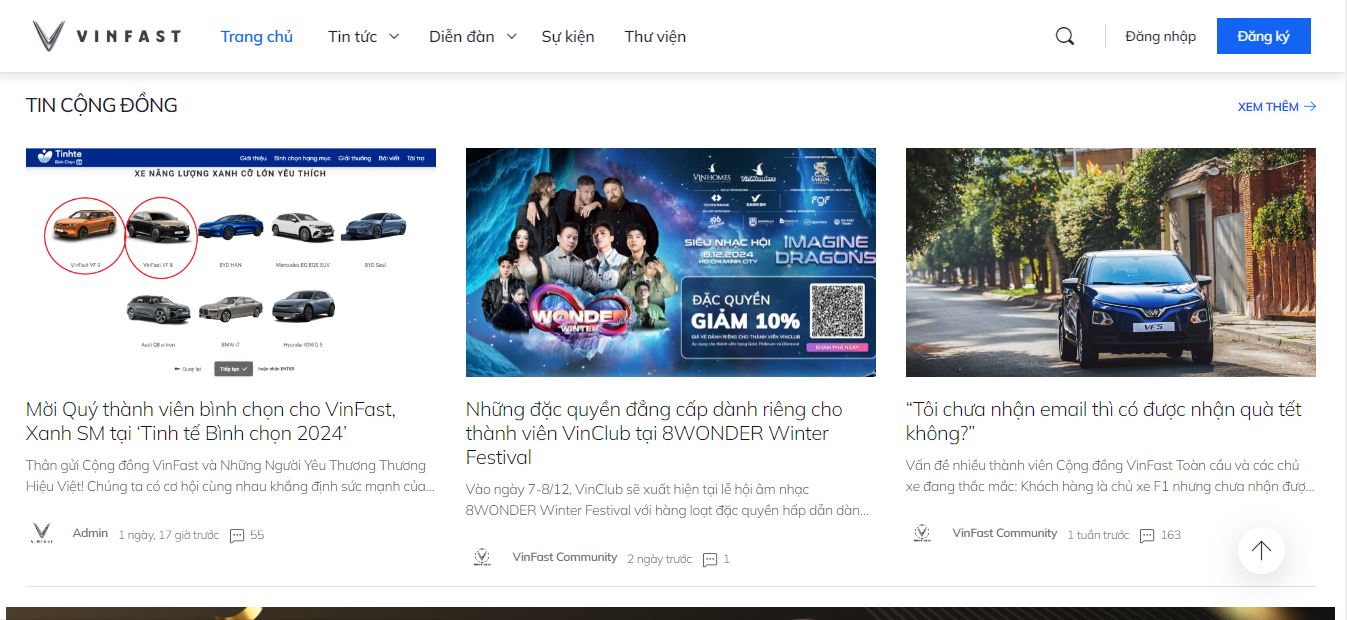Click VinFast Community avatar under email article
Image resolution: width=1347 pixels, height=620 pixels.
pyautogui.click(x=922, y=534)
